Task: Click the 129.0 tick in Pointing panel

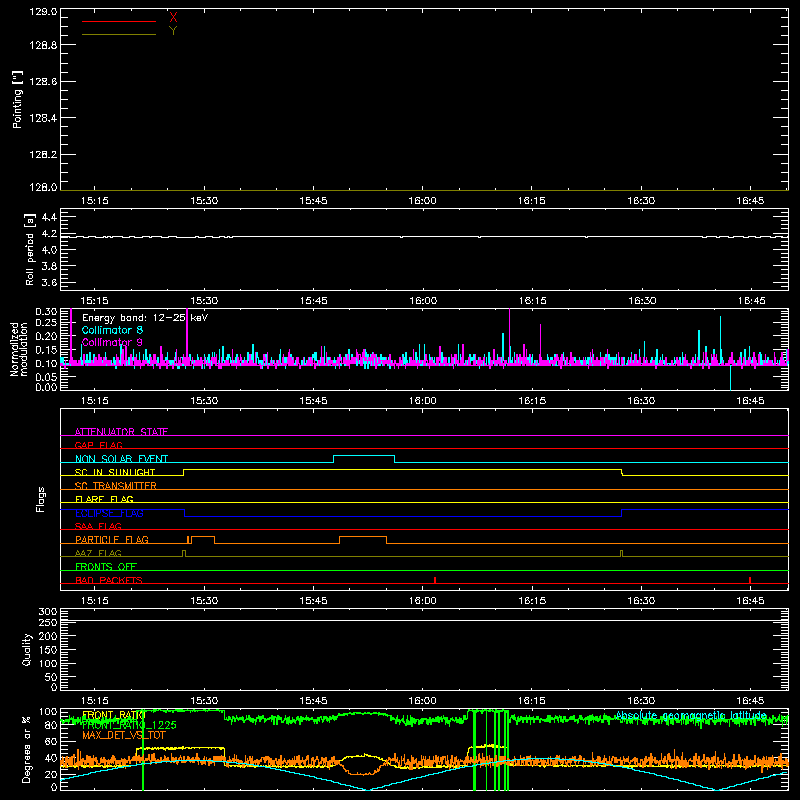Action: click(x=43, y=11)
